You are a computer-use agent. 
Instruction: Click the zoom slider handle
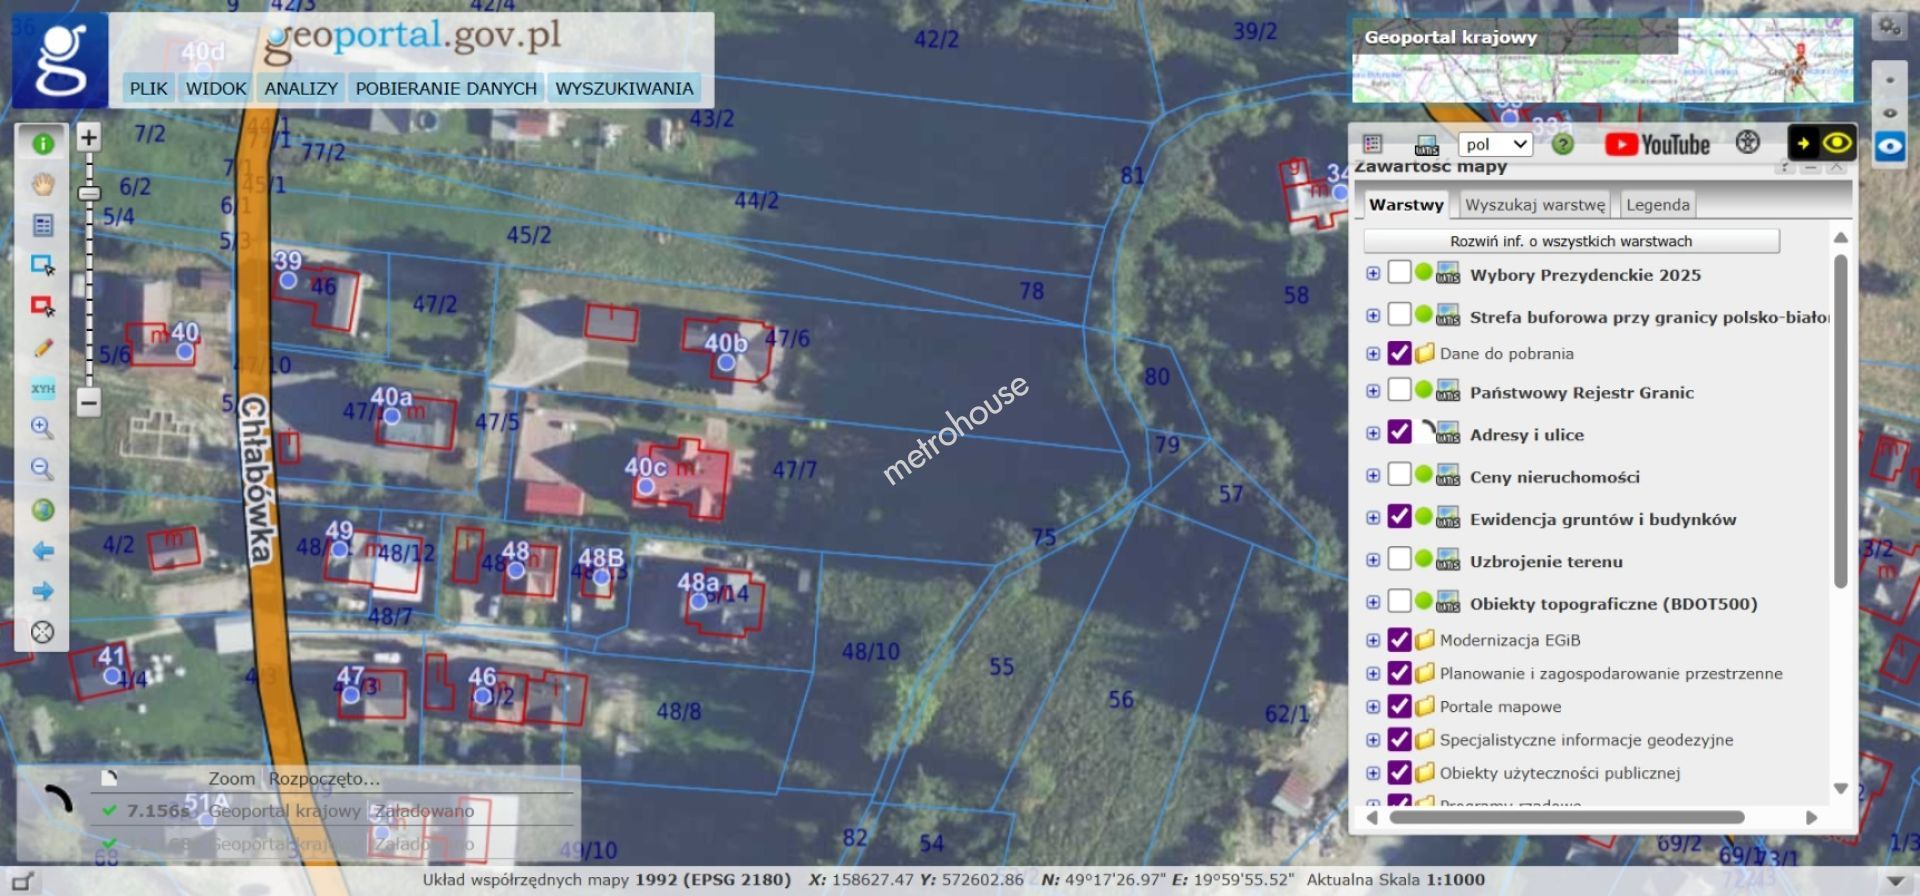(x=89, y=193)
